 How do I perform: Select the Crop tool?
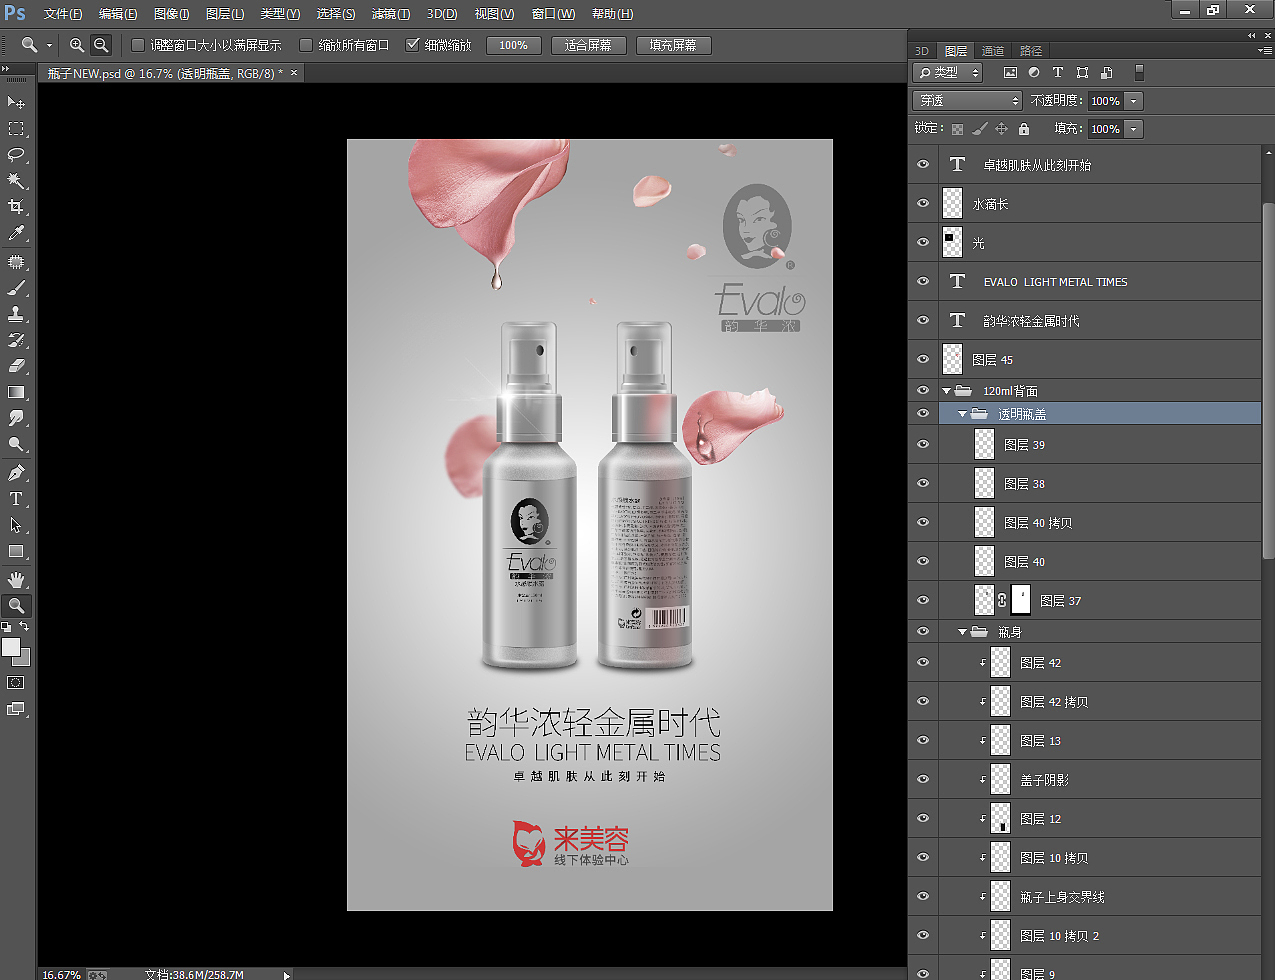pos(16,207)
